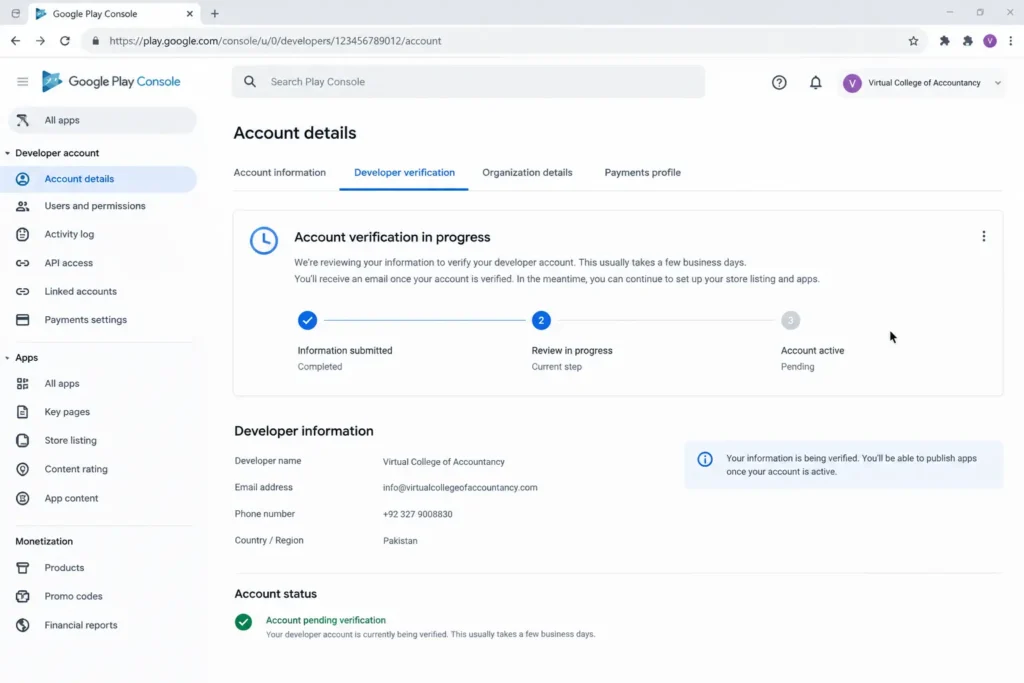Click the Promo codes icon
The image size is (1024, 683).
point(23,596)
